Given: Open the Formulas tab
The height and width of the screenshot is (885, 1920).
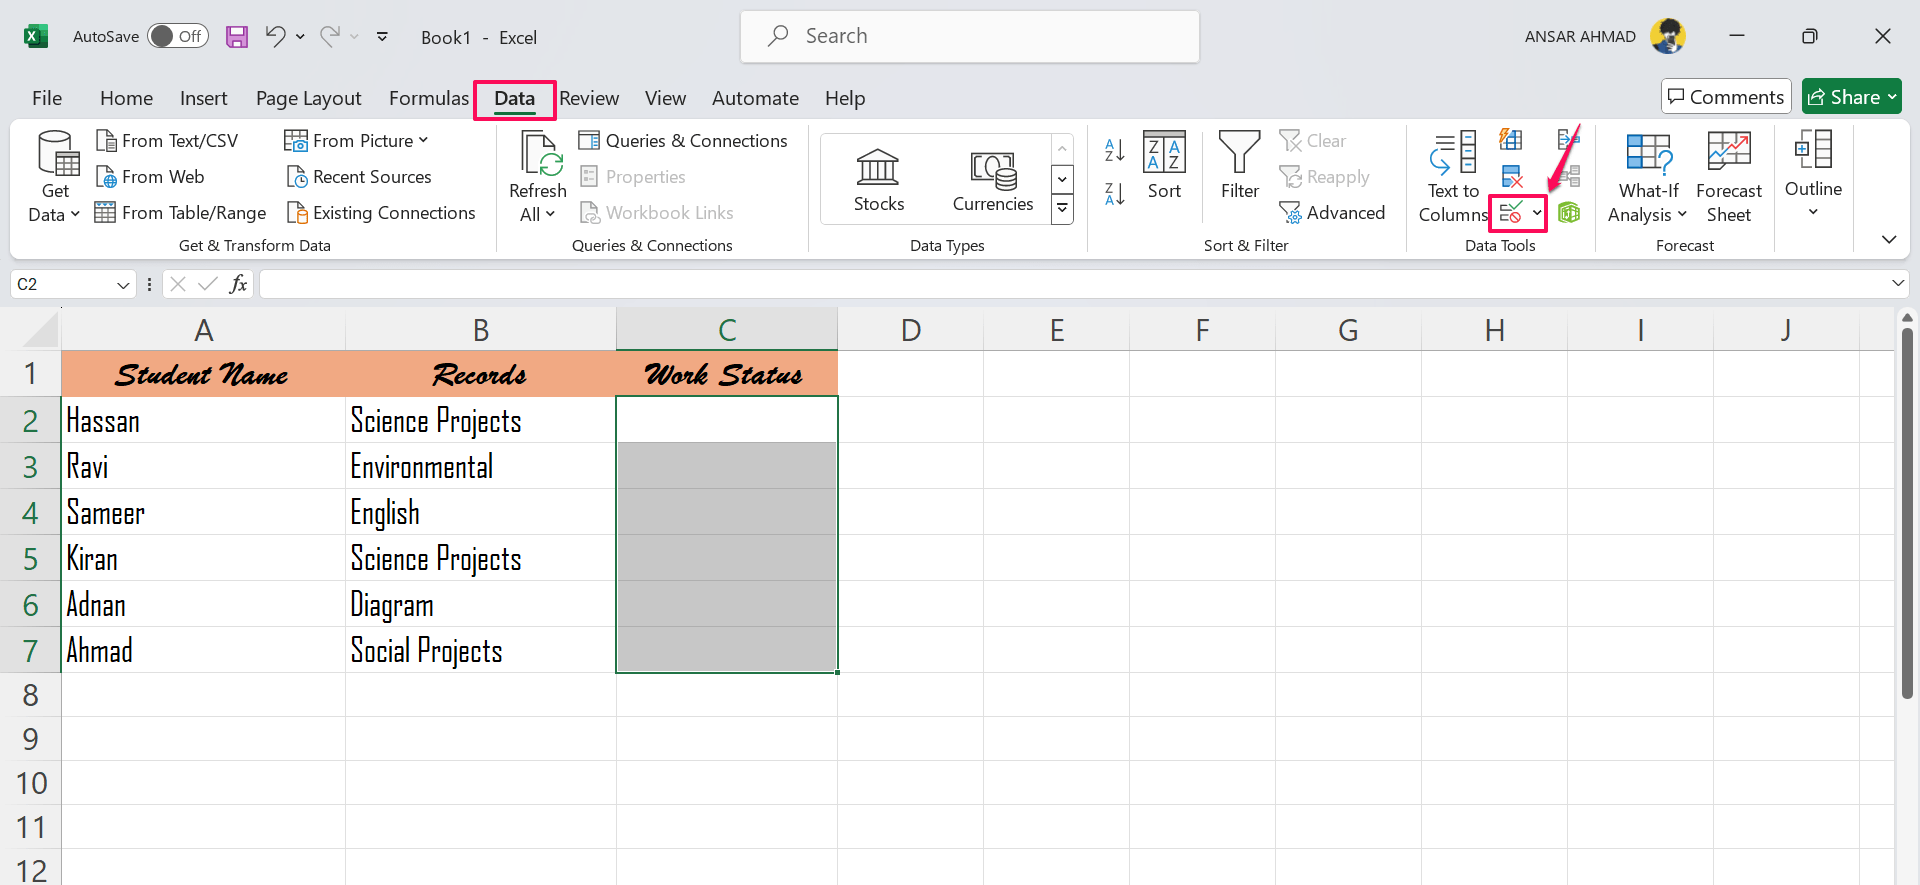Looking at the screenshot, I should (x=429, y=98).
